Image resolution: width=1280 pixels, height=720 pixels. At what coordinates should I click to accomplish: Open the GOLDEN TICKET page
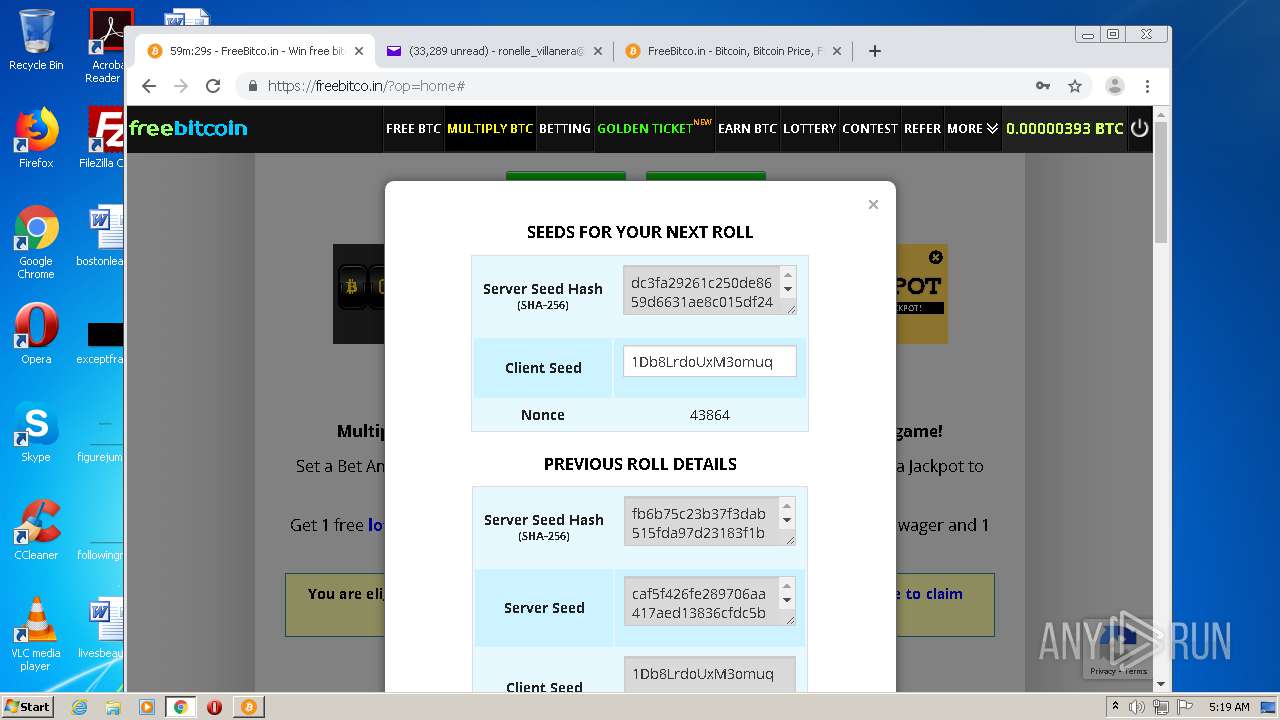click(x=654, y=128)
